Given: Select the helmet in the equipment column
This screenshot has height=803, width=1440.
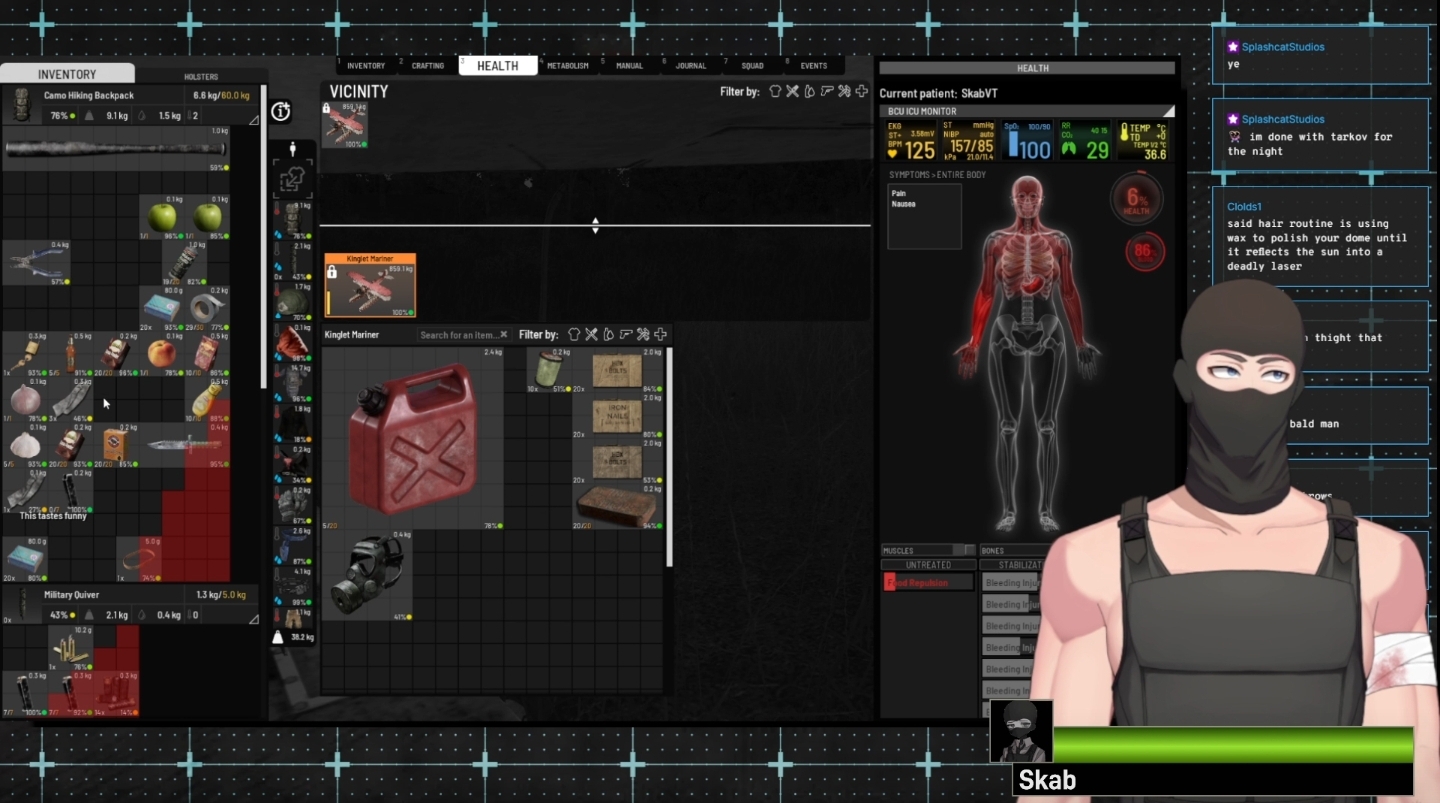Looking at the screenshot, I should tap(294, 303).
